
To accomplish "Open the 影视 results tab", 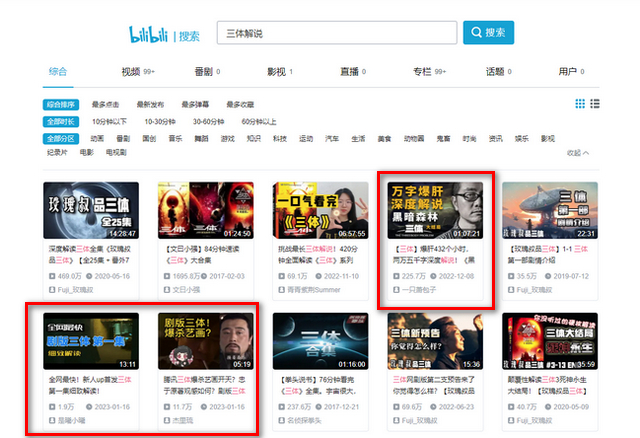I will point(280,72).
